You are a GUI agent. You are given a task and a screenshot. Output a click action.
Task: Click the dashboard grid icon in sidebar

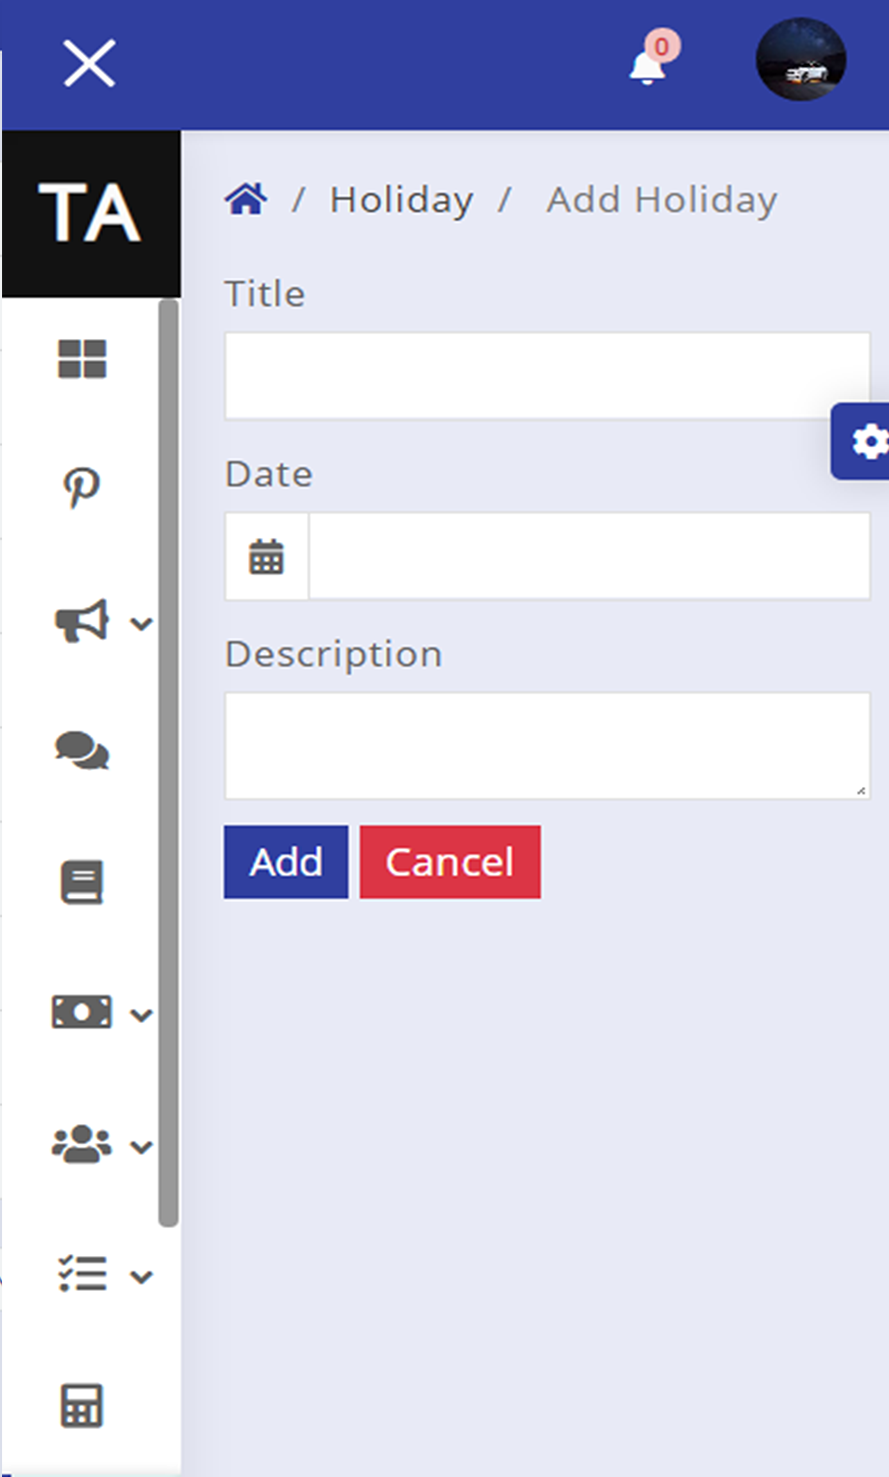tap(82, 359)
